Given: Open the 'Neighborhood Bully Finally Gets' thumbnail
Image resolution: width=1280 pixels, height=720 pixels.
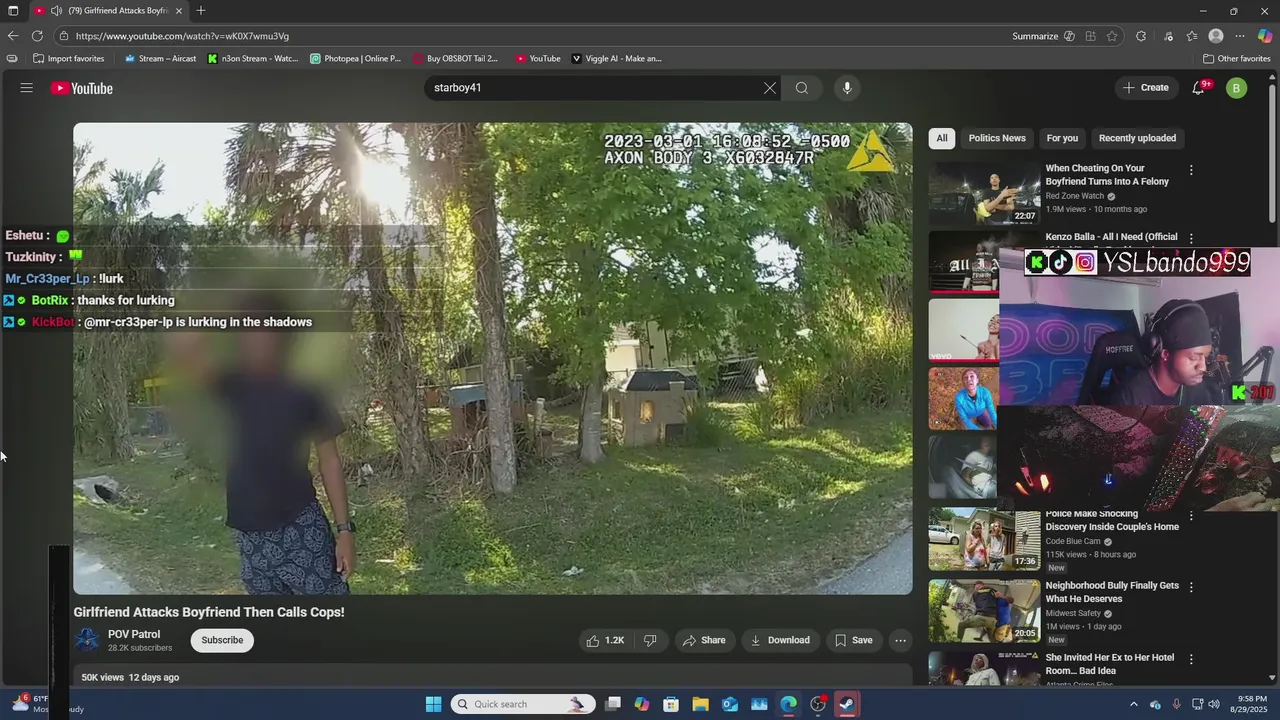Looking at the screenshot, I should coord(984,611).
